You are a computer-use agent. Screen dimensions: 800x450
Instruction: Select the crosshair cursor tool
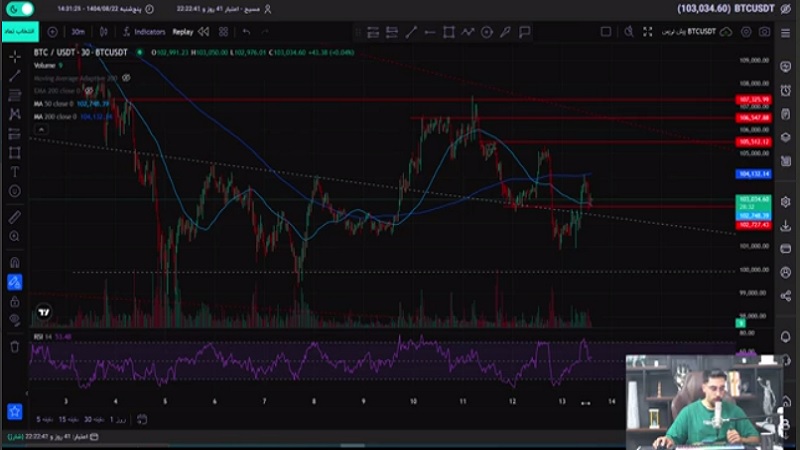[x=15, y=57]
